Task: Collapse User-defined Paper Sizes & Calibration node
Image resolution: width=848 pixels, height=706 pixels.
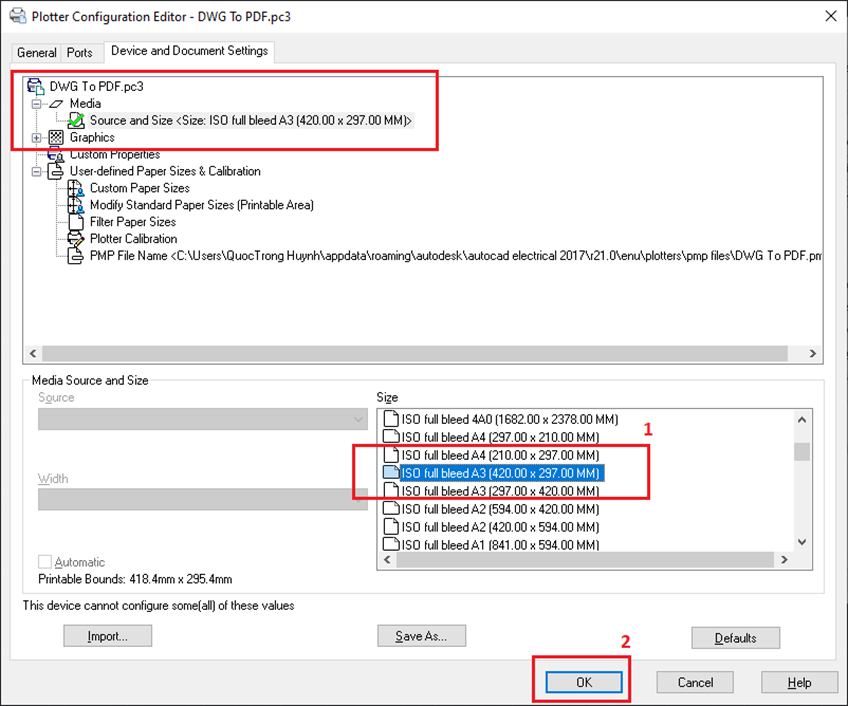Action: click(37, 172)
